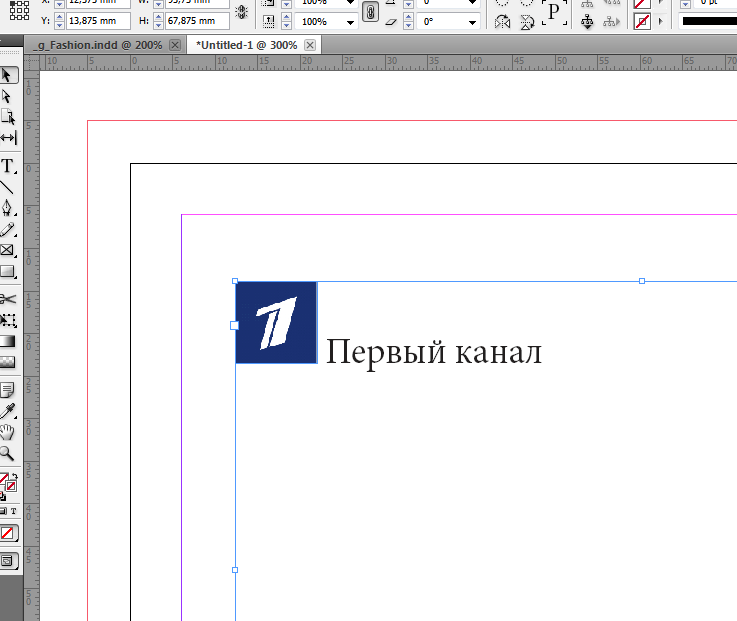This screenshot has height=621, width=737.
Task: Click the Y position field 13,875 mm
Action: 98,21
